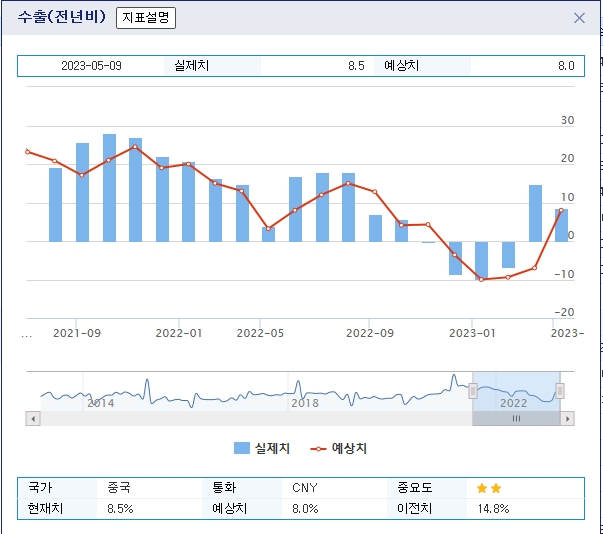Image resolution: width=603 pixels, height=534 pixels.
Task: Select the 2021-09 x-axis label
Action: click(x=77, y=333)
